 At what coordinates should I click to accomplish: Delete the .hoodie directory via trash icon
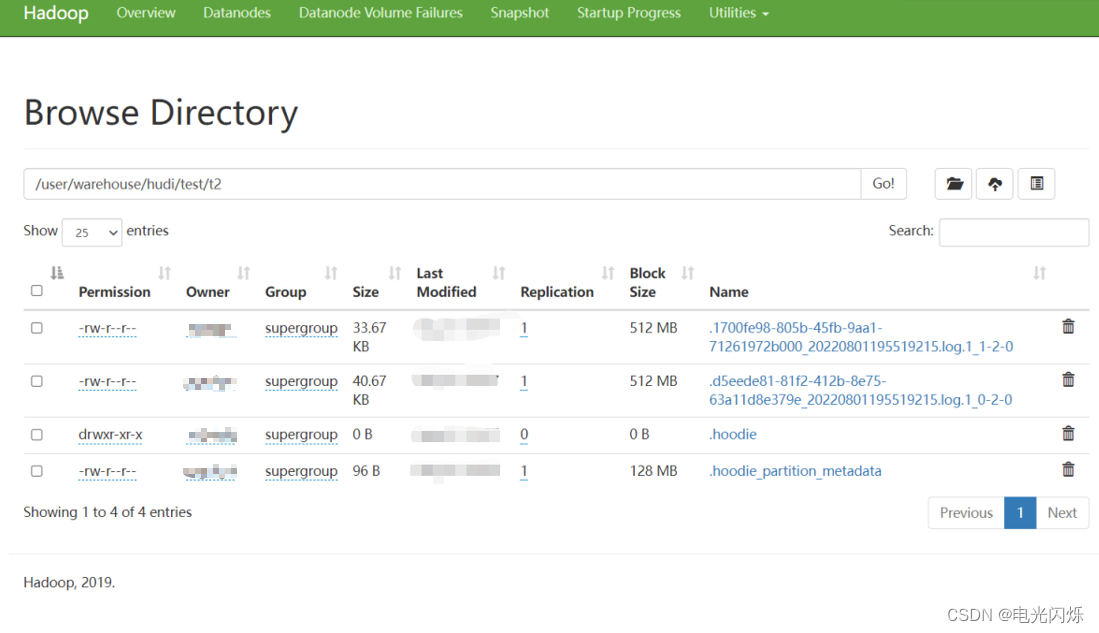pyautogui.click(x=1068, y=434)
